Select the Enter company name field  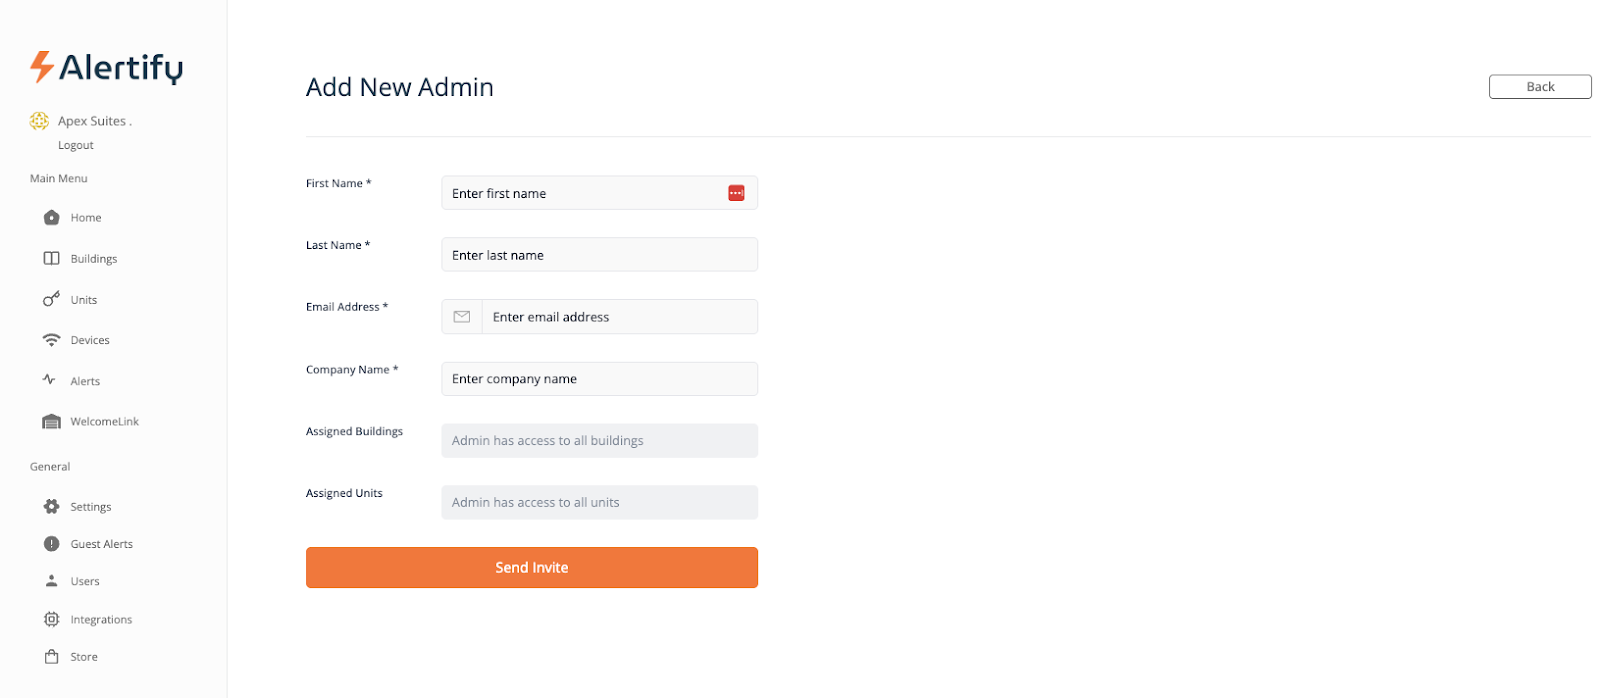point(599,379)
